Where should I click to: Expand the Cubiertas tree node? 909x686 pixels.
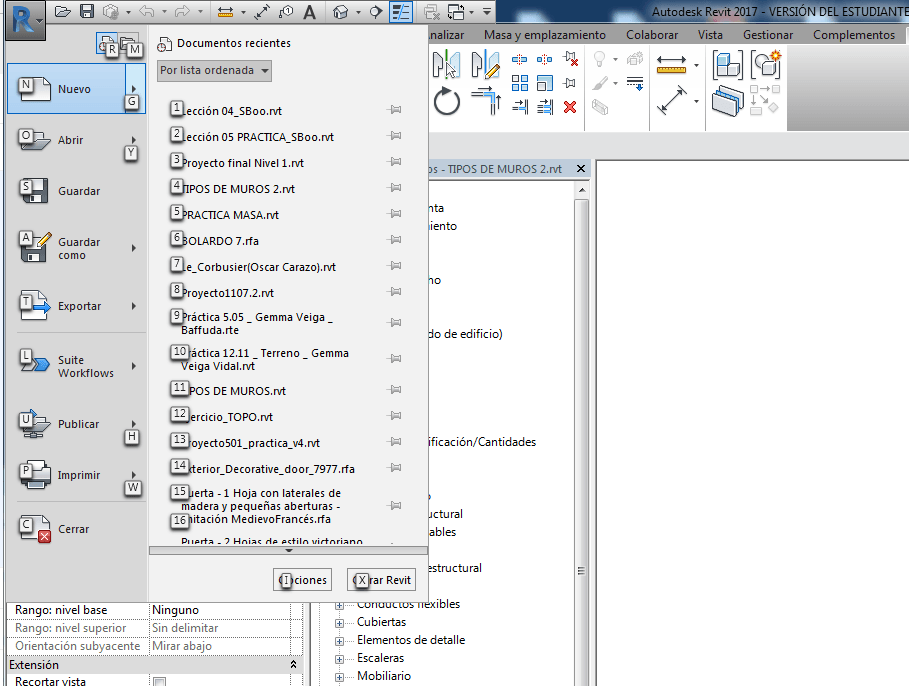click(x=340, y=623)
